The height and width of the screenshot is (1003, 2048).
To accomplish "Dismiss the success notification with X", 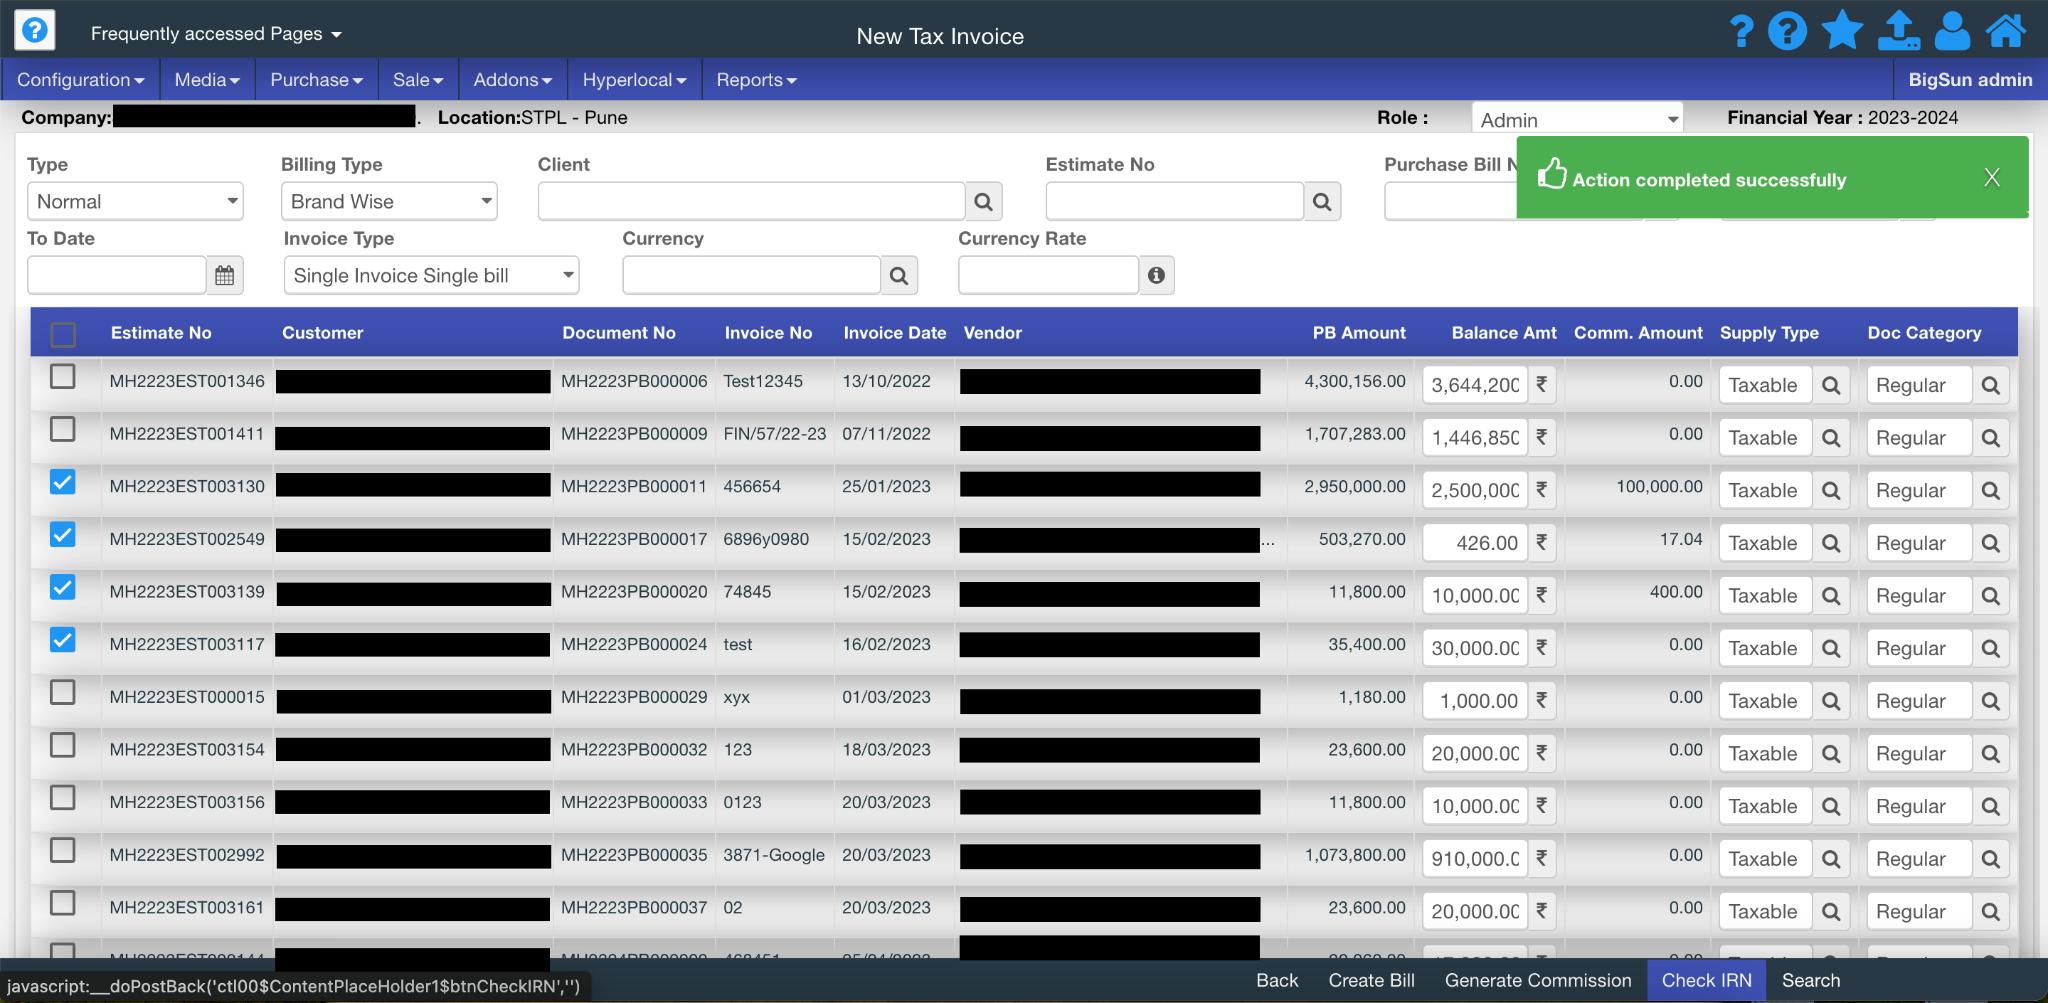I will click(1991, 178).
